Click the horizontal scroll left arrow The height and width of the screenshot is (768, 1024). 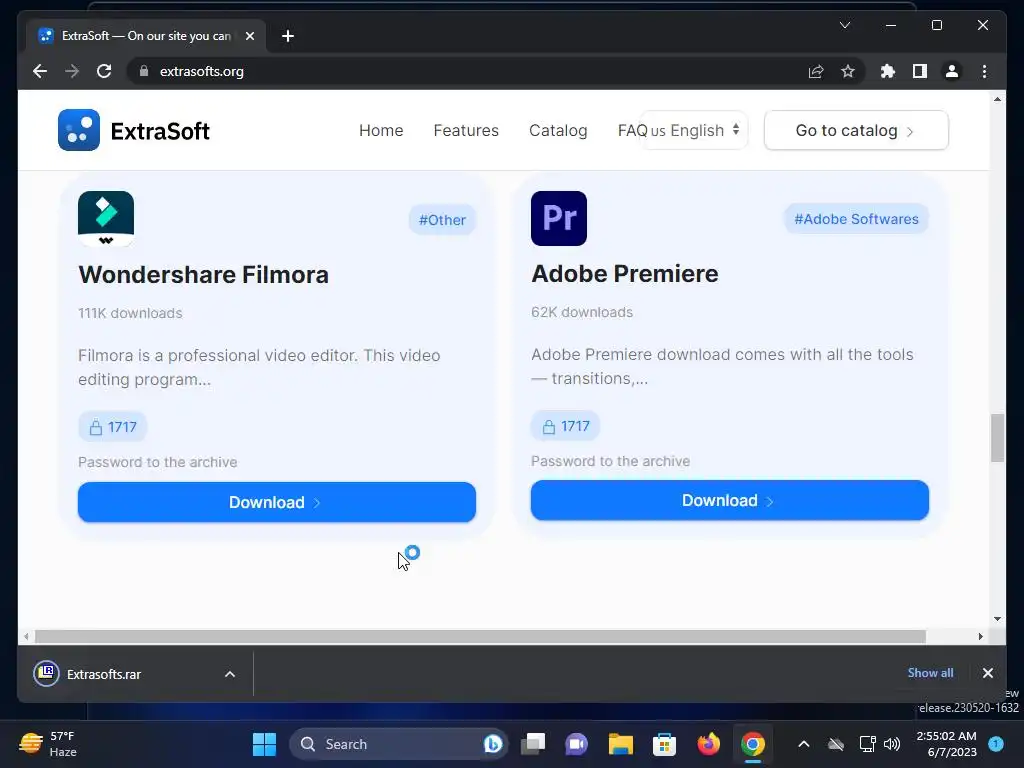[26, 636]
